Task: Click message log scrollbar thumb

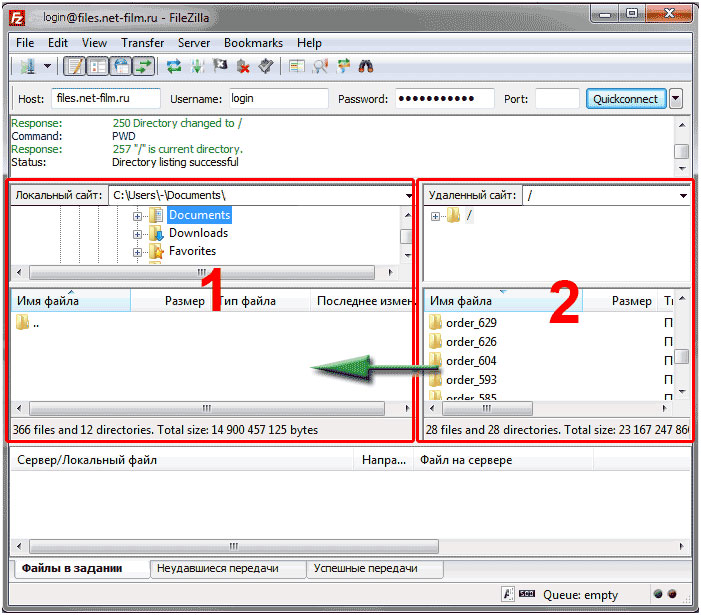Action: [681, 151]
